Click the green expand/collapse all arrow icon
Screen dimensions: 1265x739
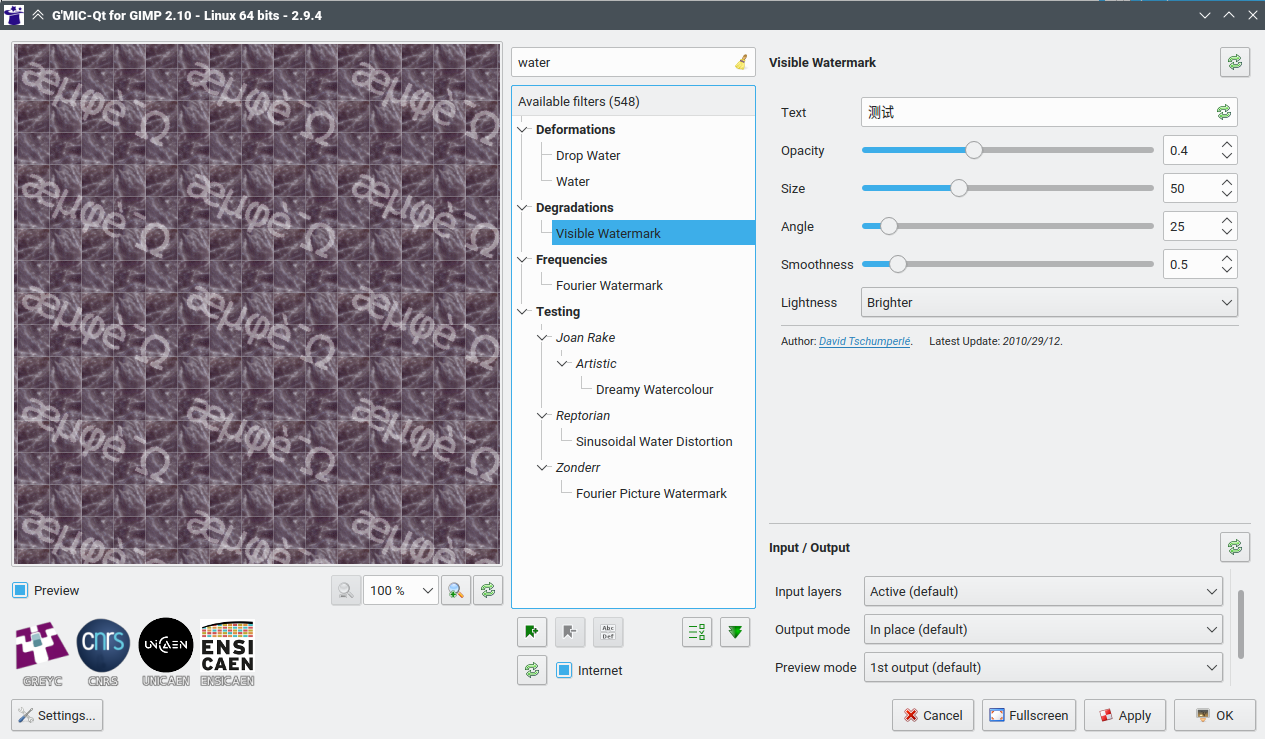(735, 632)
